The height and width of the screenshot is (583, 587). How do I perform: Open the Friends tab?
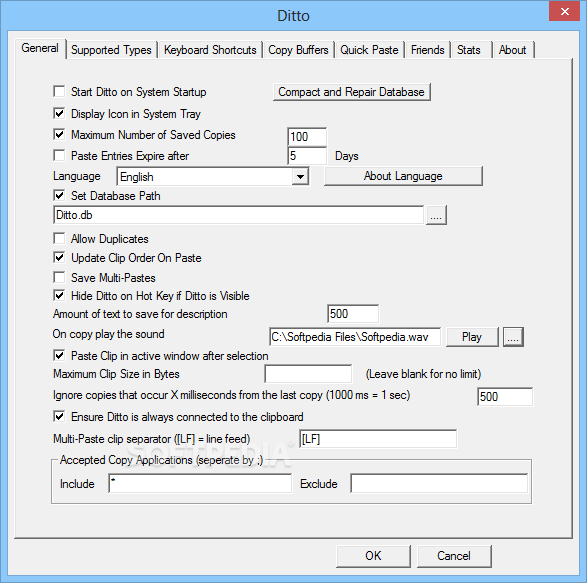(428, 50)
